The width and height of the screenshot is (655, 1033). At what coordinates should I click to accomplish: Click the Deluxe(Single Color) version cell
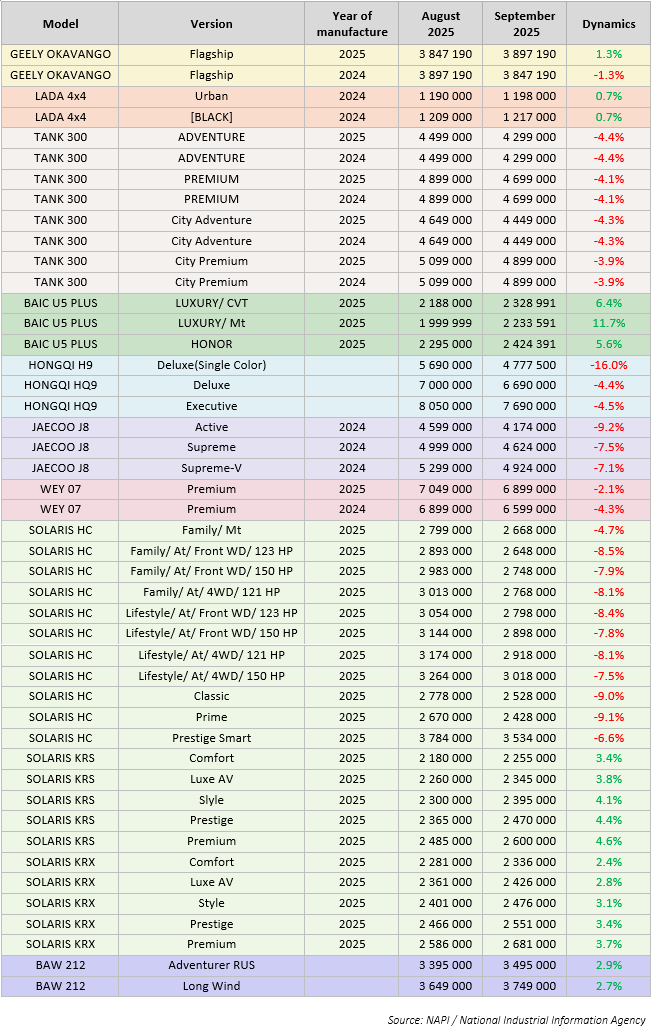click(x=211, y=365)
